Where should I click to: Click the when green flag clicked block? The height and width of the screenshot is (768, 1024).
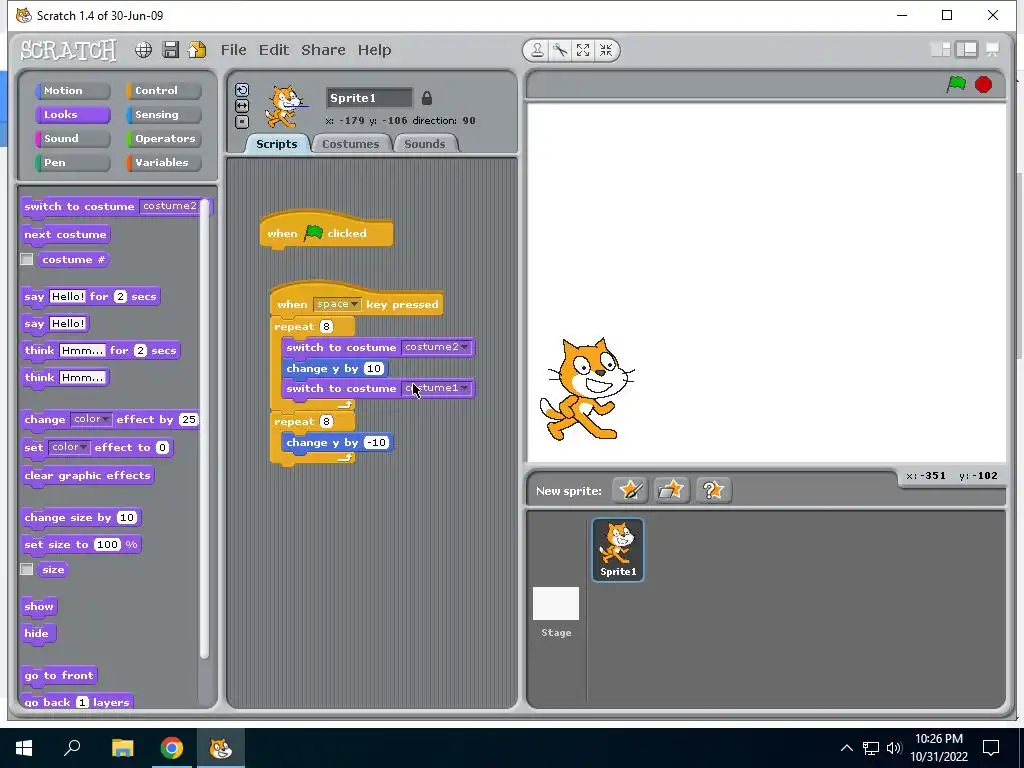(327, 232)
